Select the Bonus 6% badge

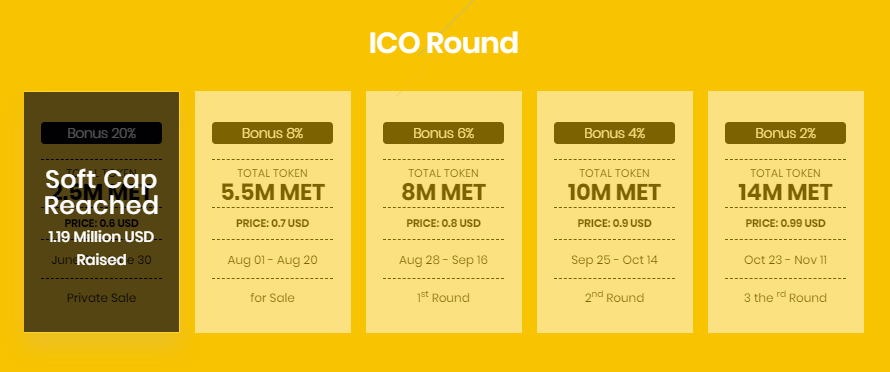point(443,133)
